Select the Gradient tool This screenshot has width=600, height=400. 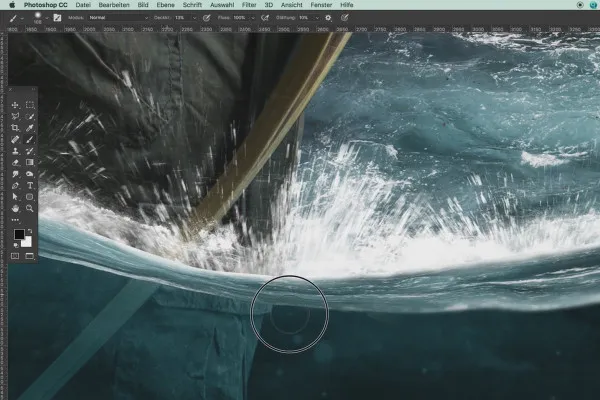(29, 162)
